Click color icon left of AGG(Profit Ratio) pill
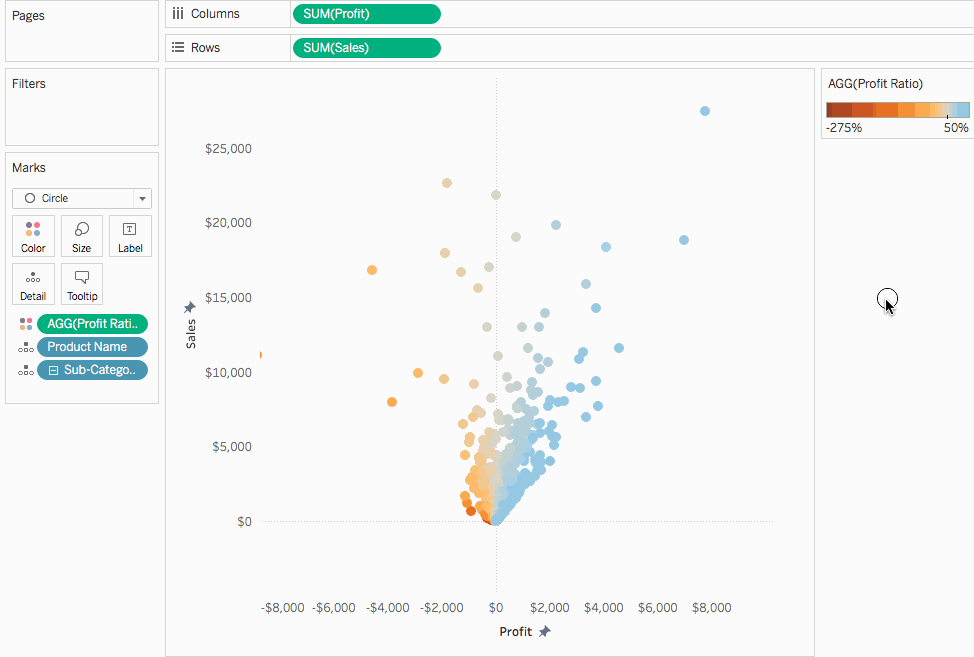Viewport: 974px width, 657px height. (x=25, y=324)
